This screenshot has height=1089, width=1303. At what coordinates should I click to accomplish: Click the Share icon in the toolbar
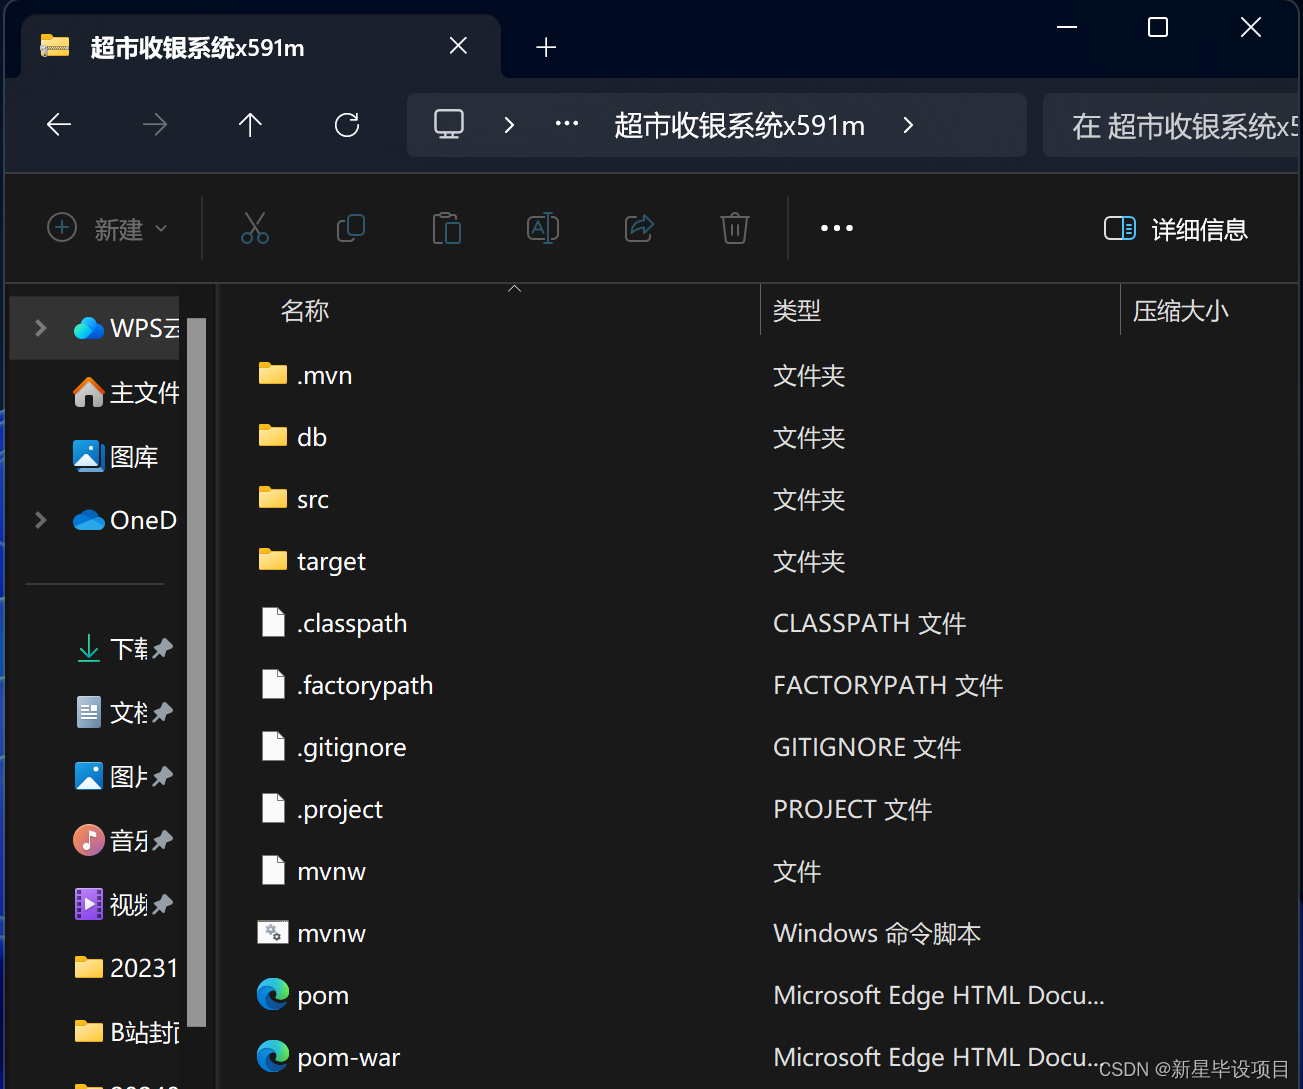639,228
